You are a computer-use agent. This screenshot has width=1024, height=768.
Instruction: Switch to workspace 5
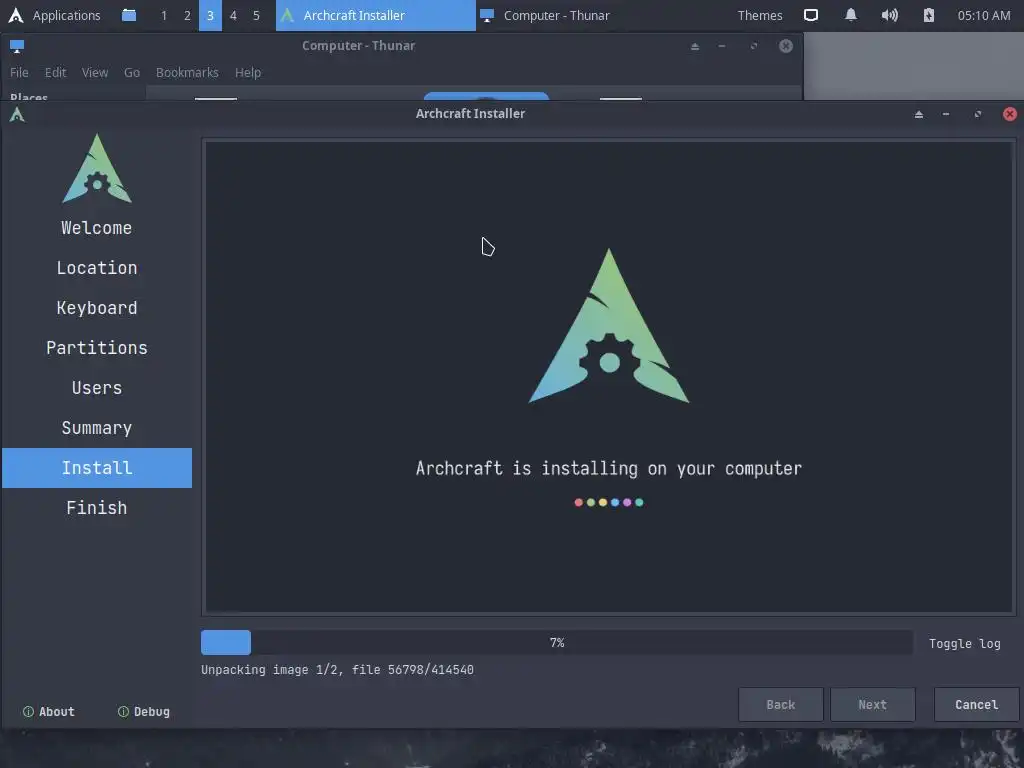(x=256, y=15)
